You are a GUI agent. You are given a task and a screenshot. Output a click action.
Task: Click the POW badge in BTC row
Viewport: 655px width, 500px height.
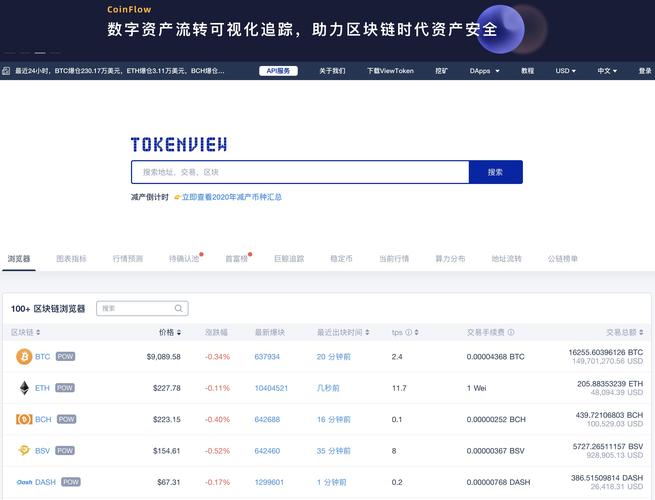click(x=65, y=356)
